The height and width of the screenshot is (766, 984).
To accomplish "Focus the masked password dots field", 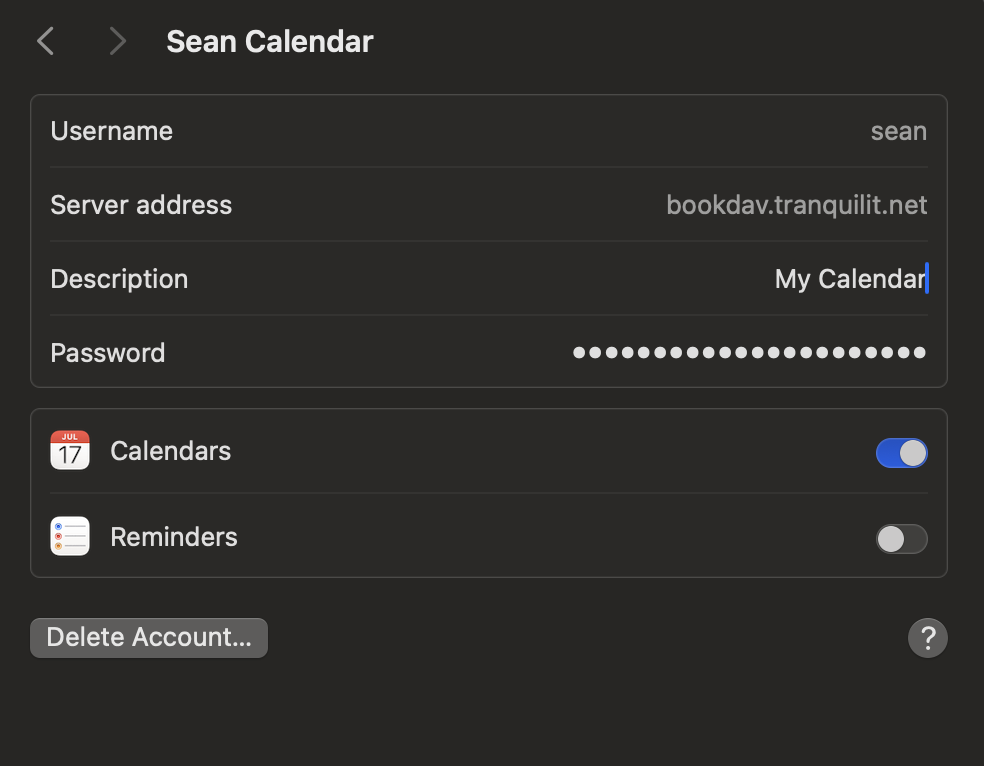I will (749, 353).
